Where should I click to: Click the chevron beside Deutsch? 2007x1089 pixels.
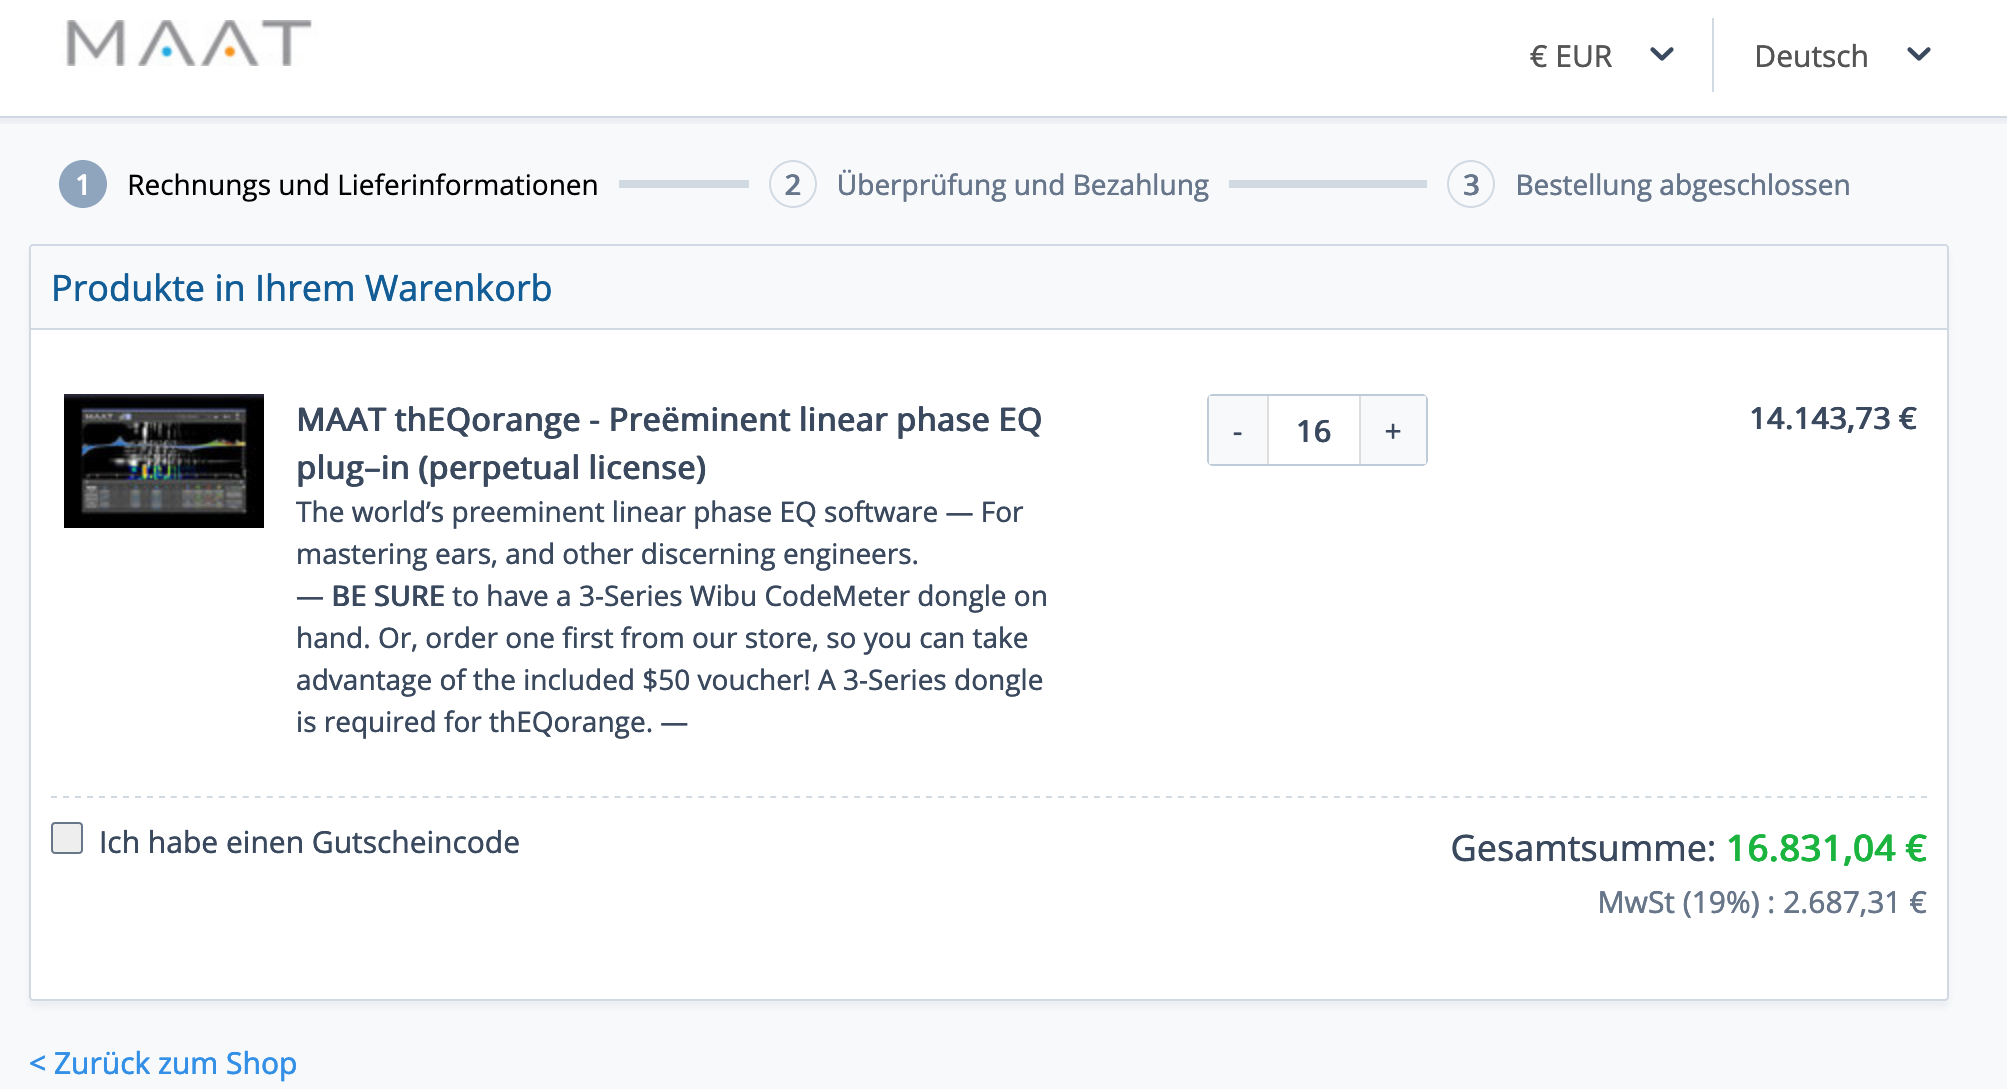[x=1918, y=55]
